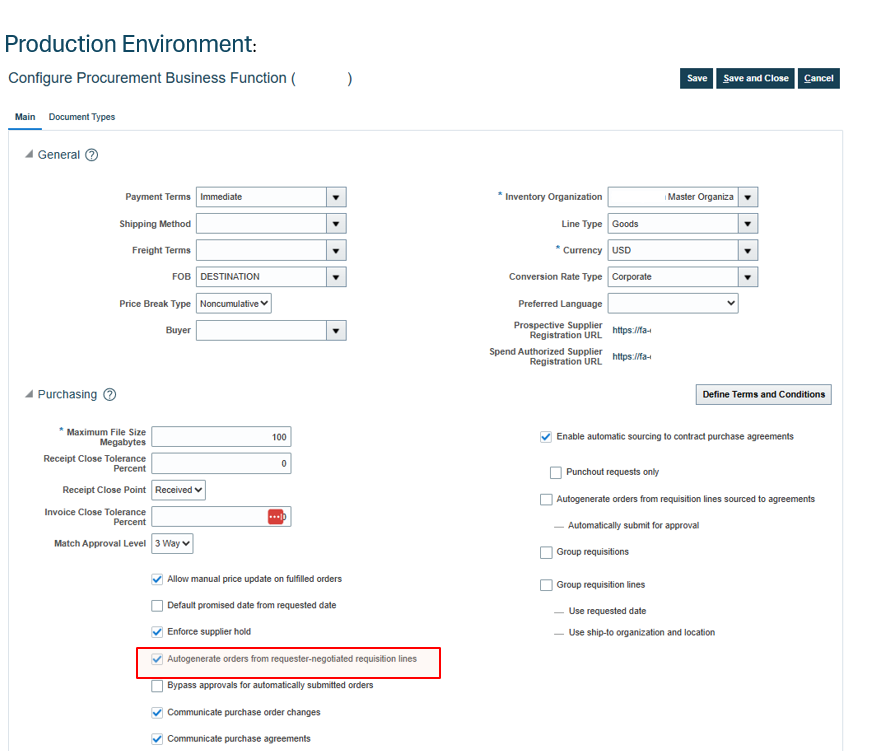The image size is (888, 751).
Task: Switch to Document Types tab
Action: coord(82,117)
